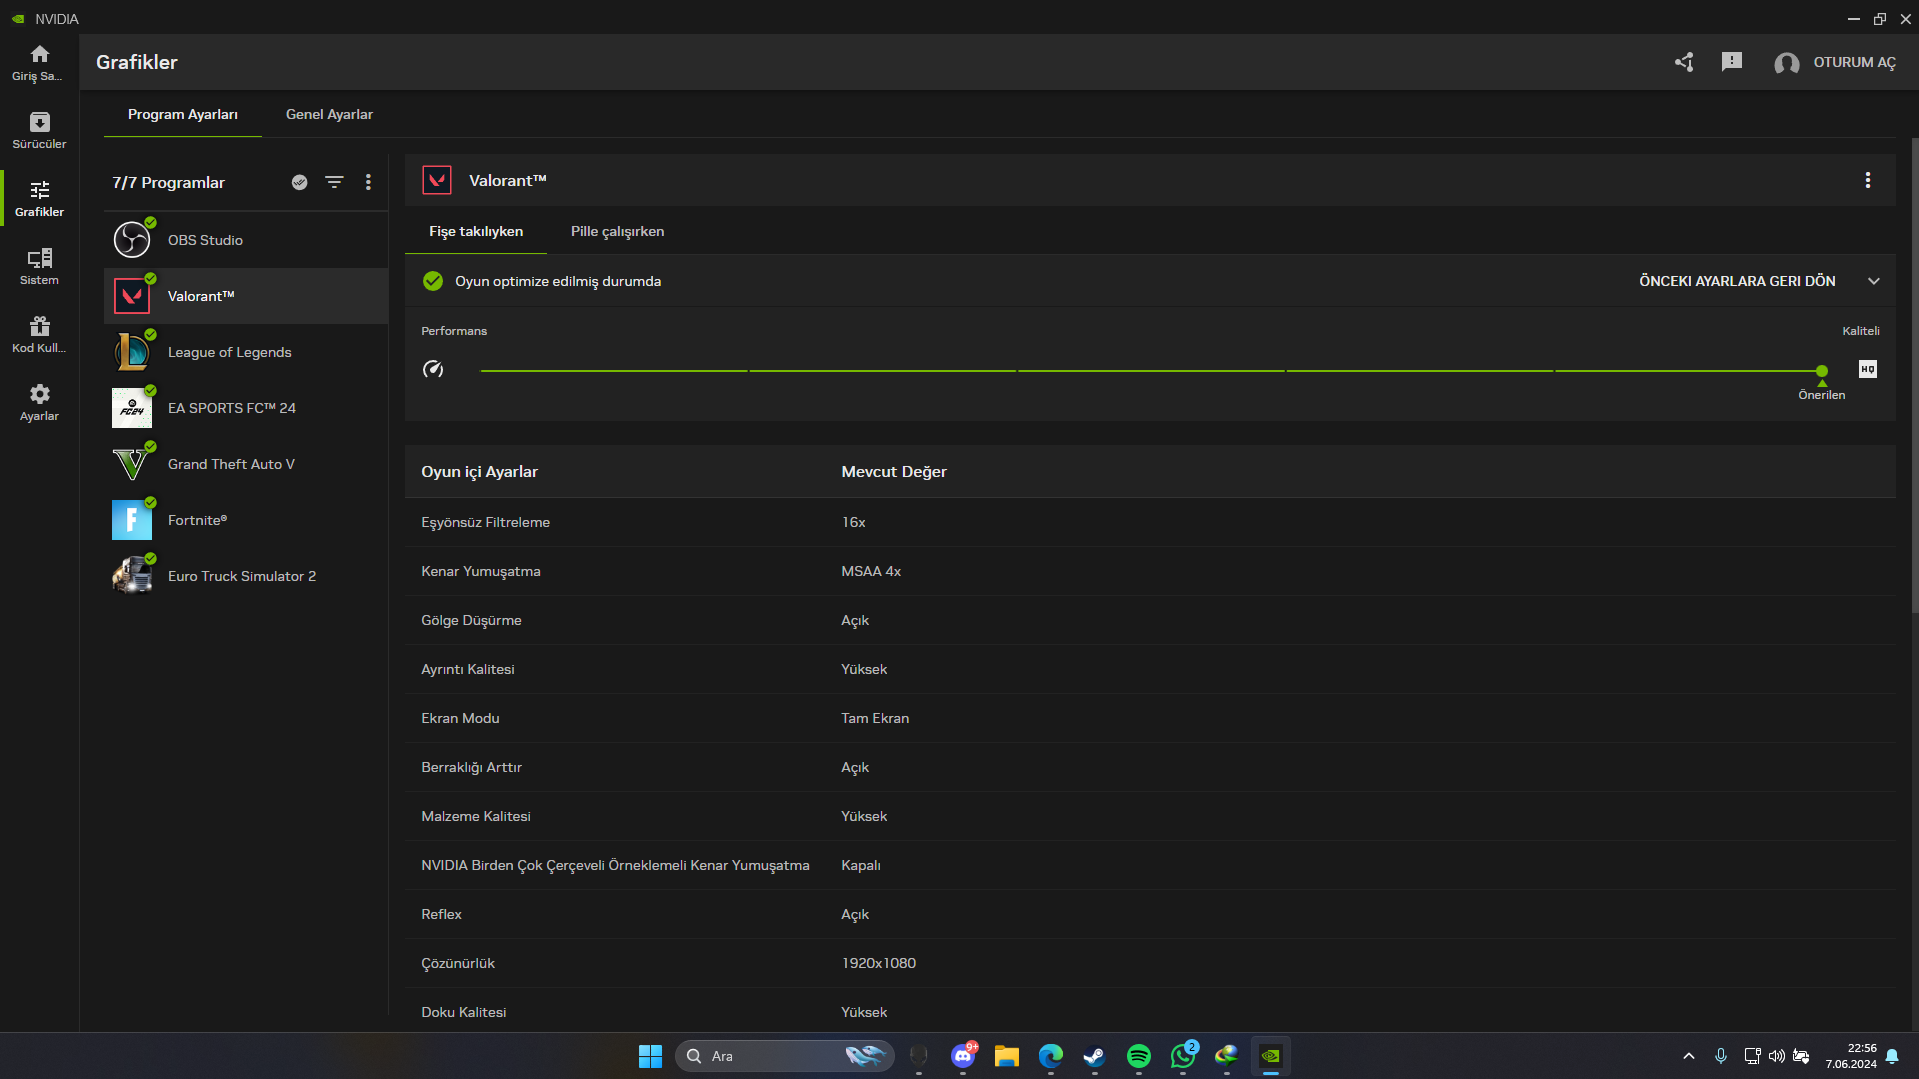This screenshot has height=1079, width=1919.
Task: Switch to Pille çalışırken tab
Action: (x=617, y=231)
